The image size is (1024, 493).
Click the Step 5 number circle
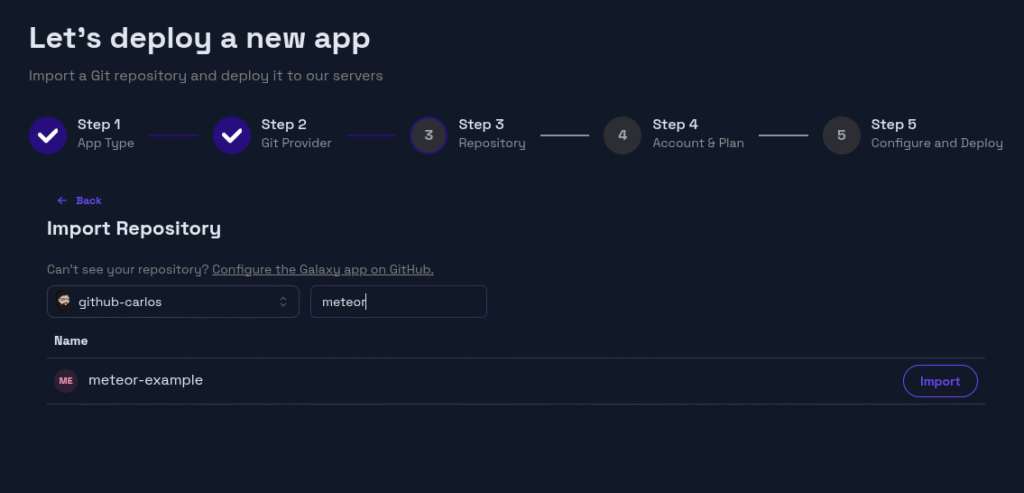coord(841,135)
